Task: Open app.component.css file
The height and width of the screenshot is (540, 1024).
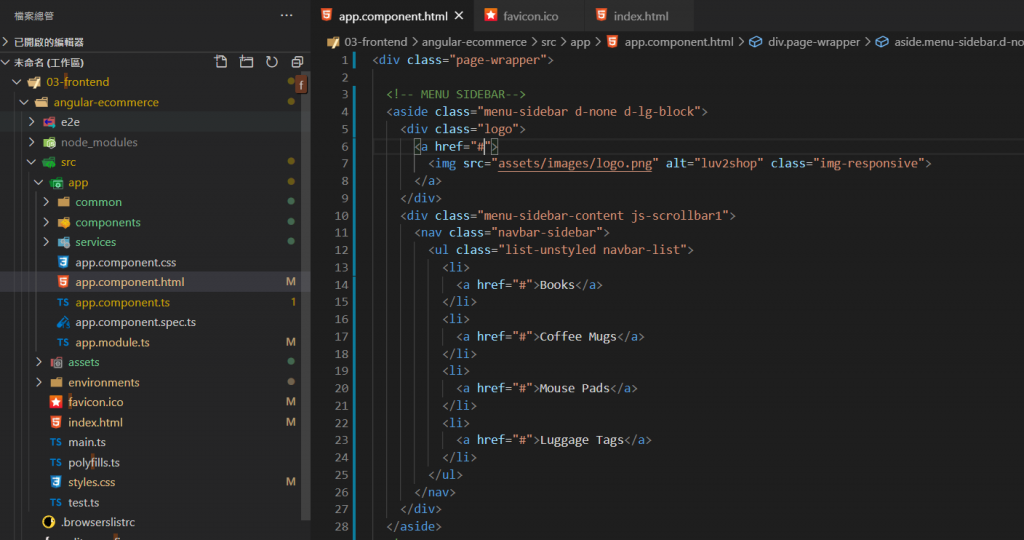Action: pyautogui.click(x=125, y=262)
